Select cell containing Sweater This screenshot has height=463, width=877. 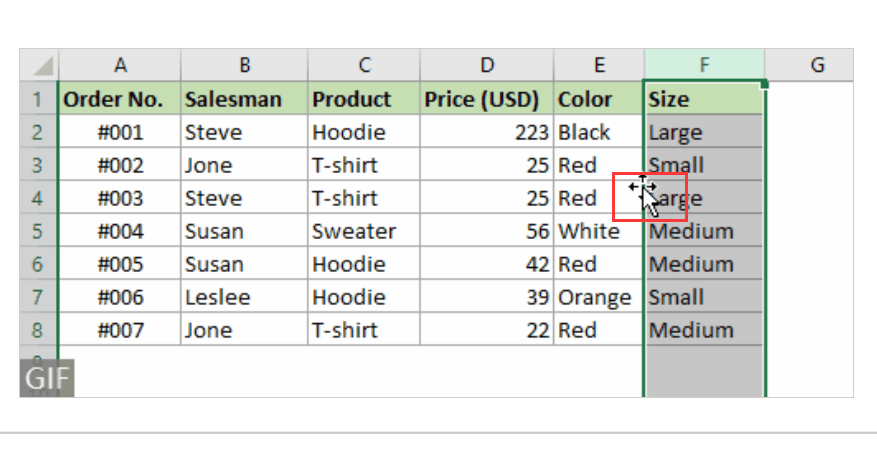[x=364, y=231]
